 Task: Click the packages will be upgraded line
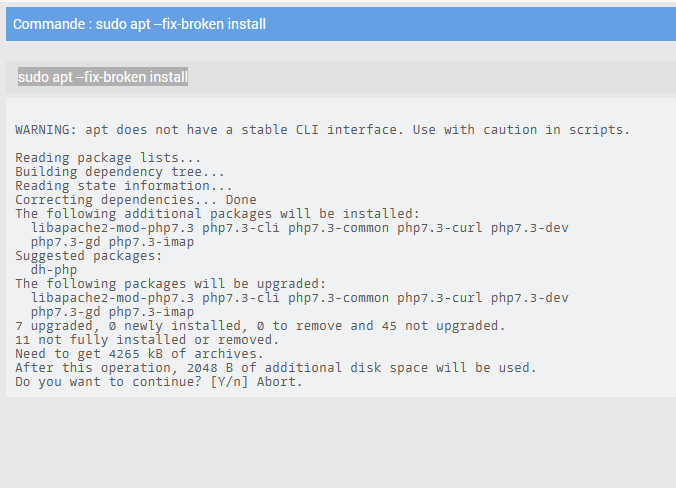(171, 284)
